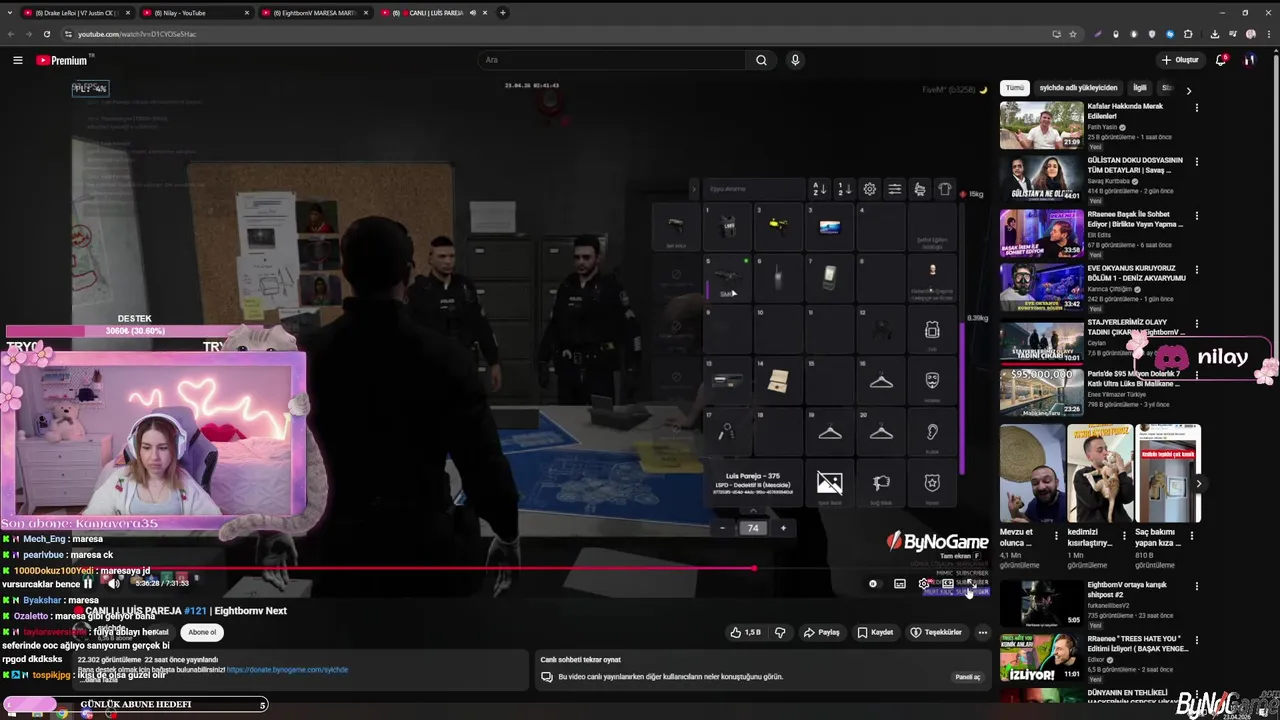This screenshot has height=720, width=1280.
Task: Click the Teşekkürler thanks button
Action: tap(936, 632)
